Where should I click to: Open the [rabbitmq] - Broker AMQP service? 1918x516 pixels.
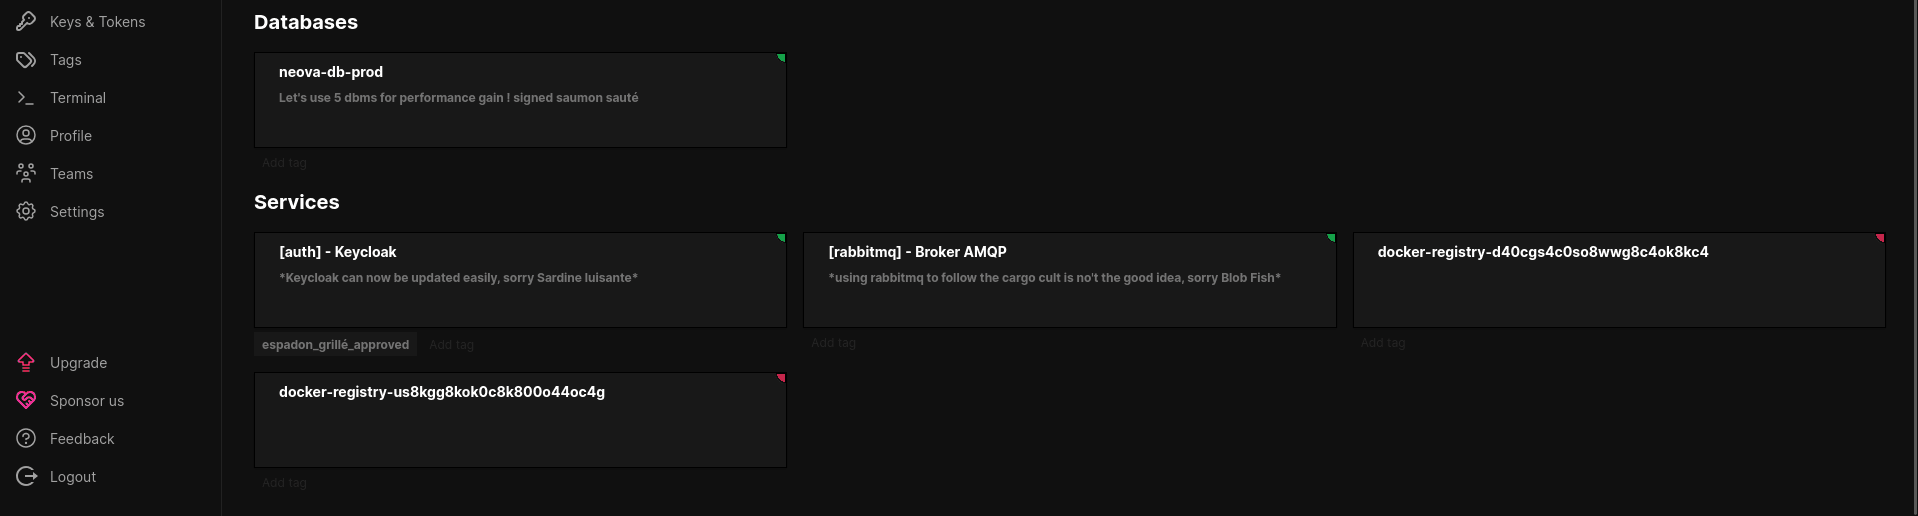(1069, 280)
